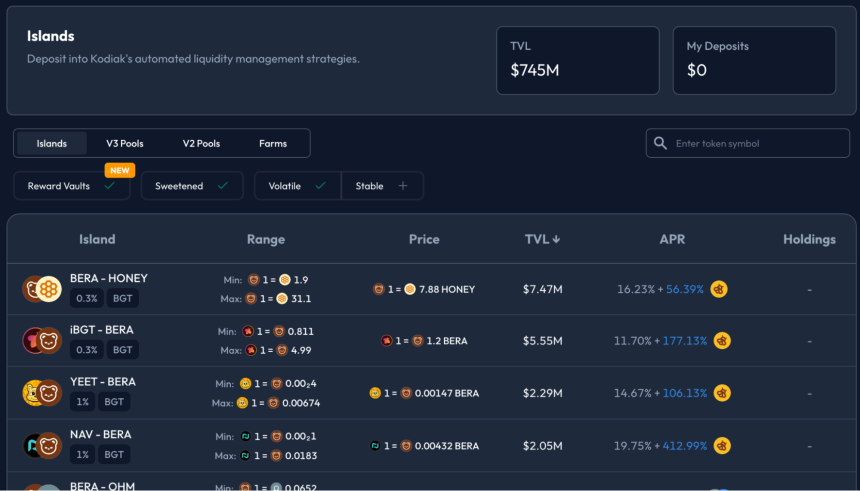
Task: Click the Range column header
Action: coord(265,239)
